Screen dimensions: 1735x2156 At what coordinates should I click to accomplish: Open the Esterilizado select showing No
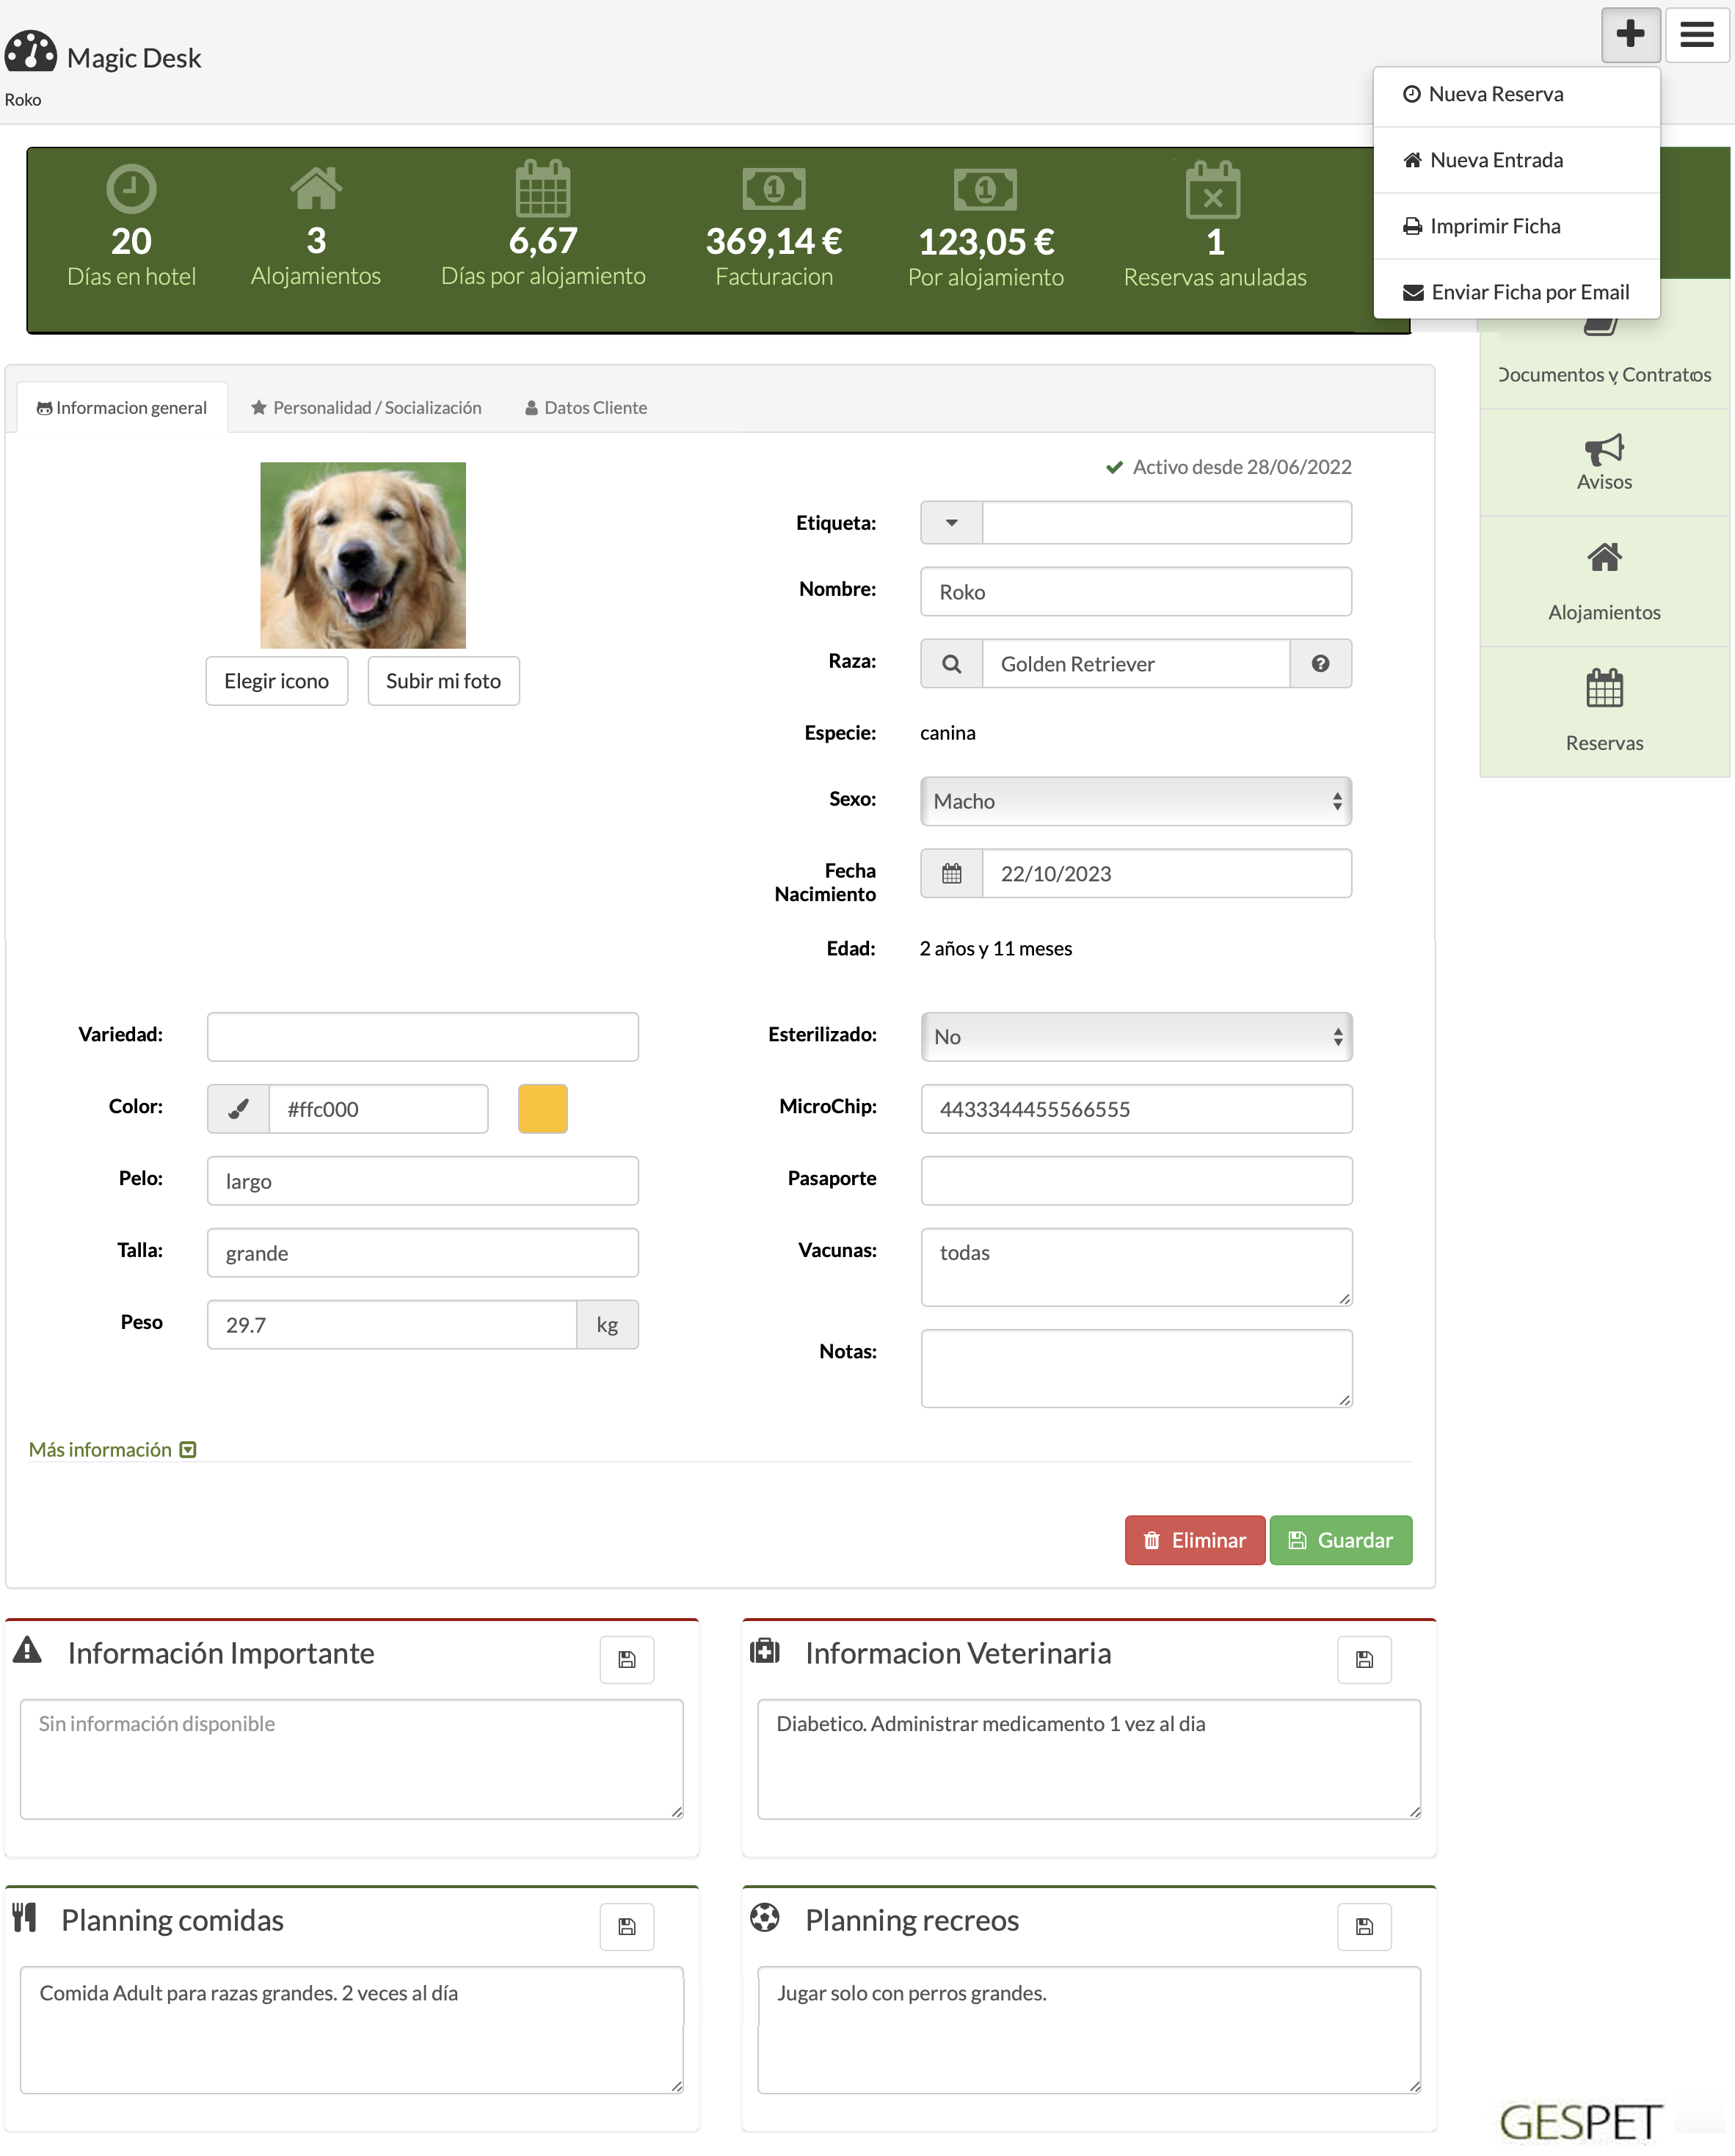1136,1036
